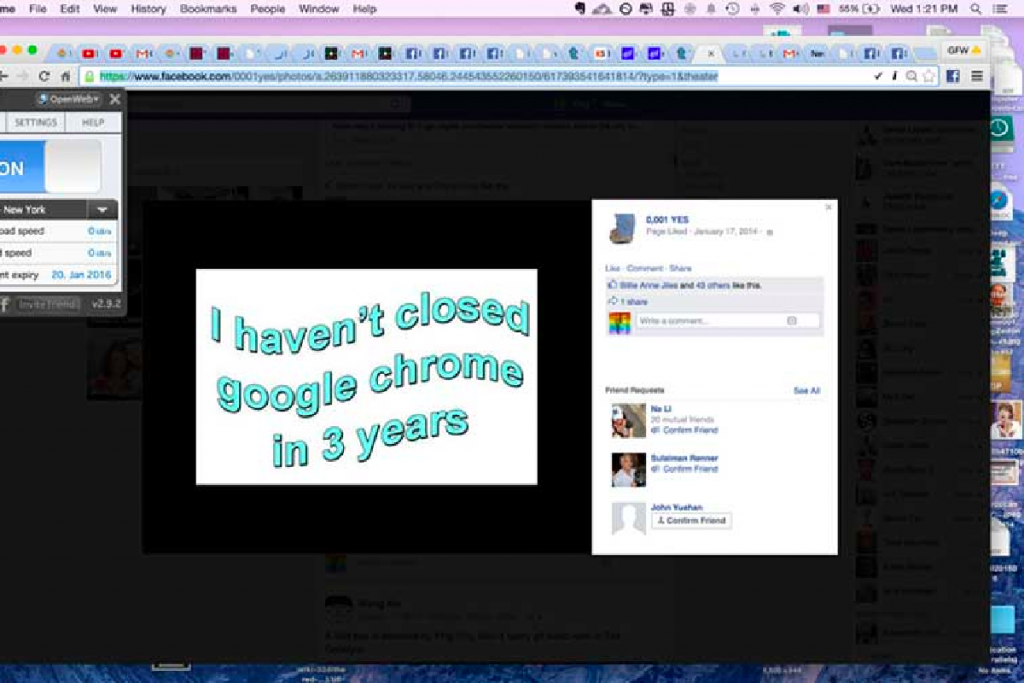Viewport: 1024px width, 683px height.
Task: Open the Edit menu
Action: 70,9
